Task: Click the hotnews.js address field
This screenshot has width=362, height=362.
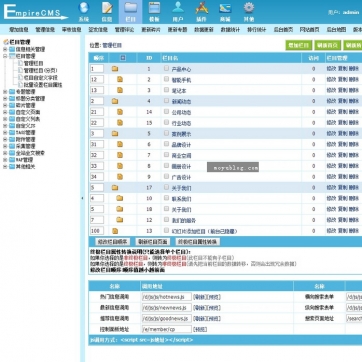Action: coord(167,297)
